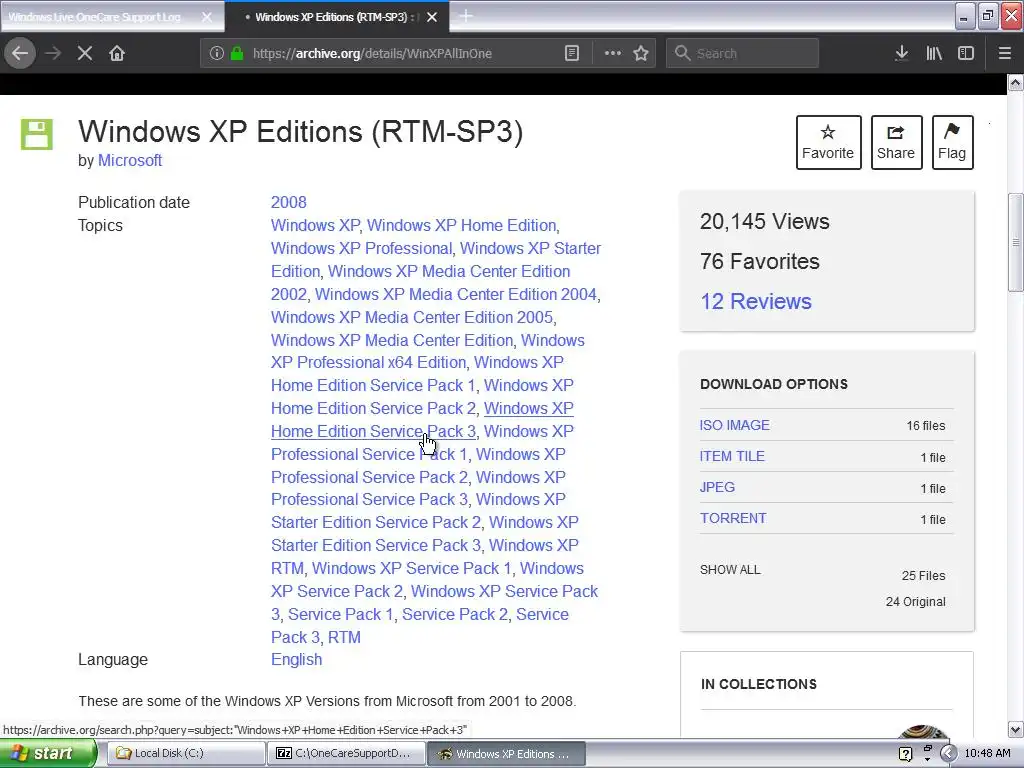Open the Firefox hamburger menu
The image size is (1024, 768).
[1004, 53]
